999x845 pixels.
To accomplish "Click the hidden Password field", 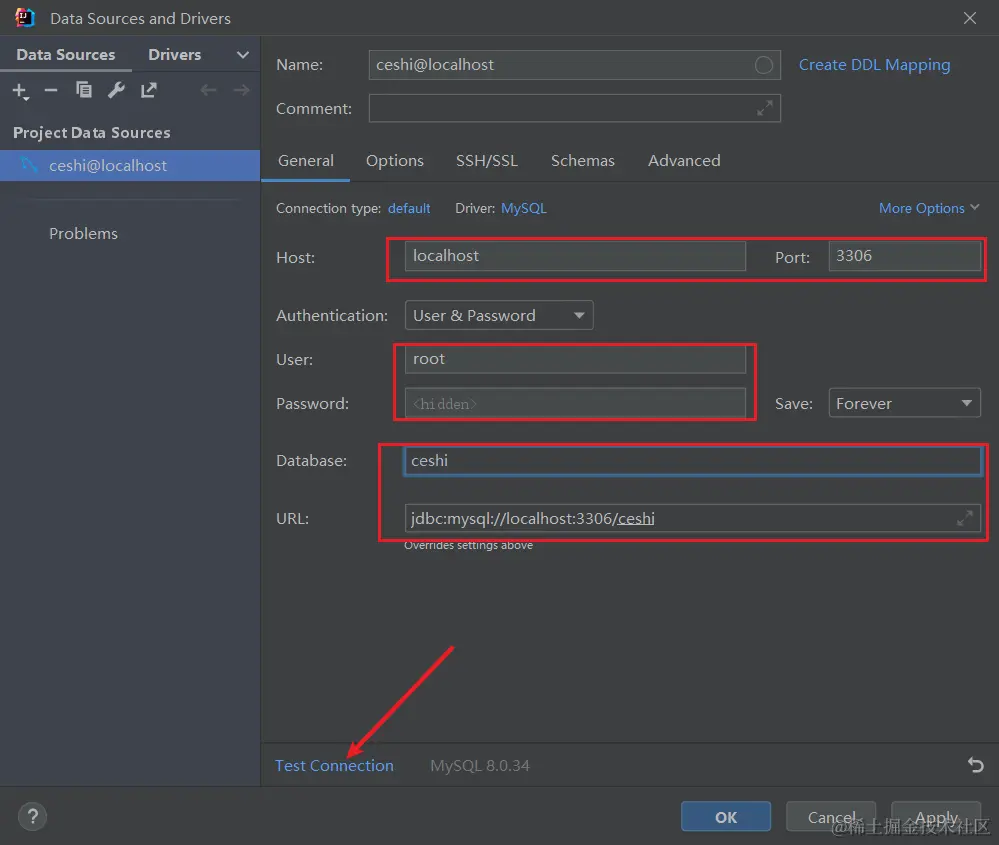I will tap(575, 403).
